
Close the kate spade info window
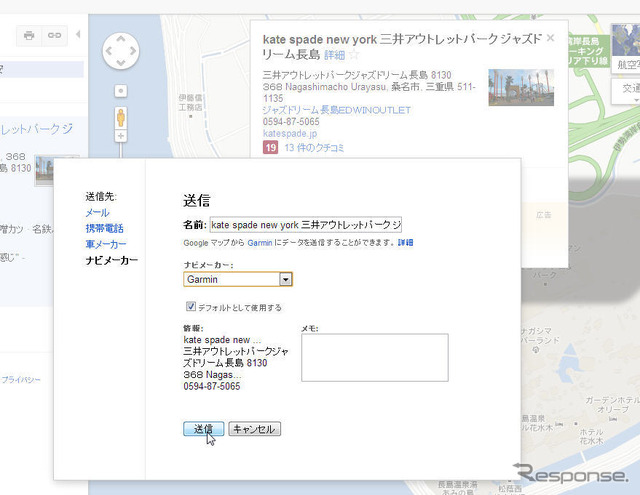[550, 38]
